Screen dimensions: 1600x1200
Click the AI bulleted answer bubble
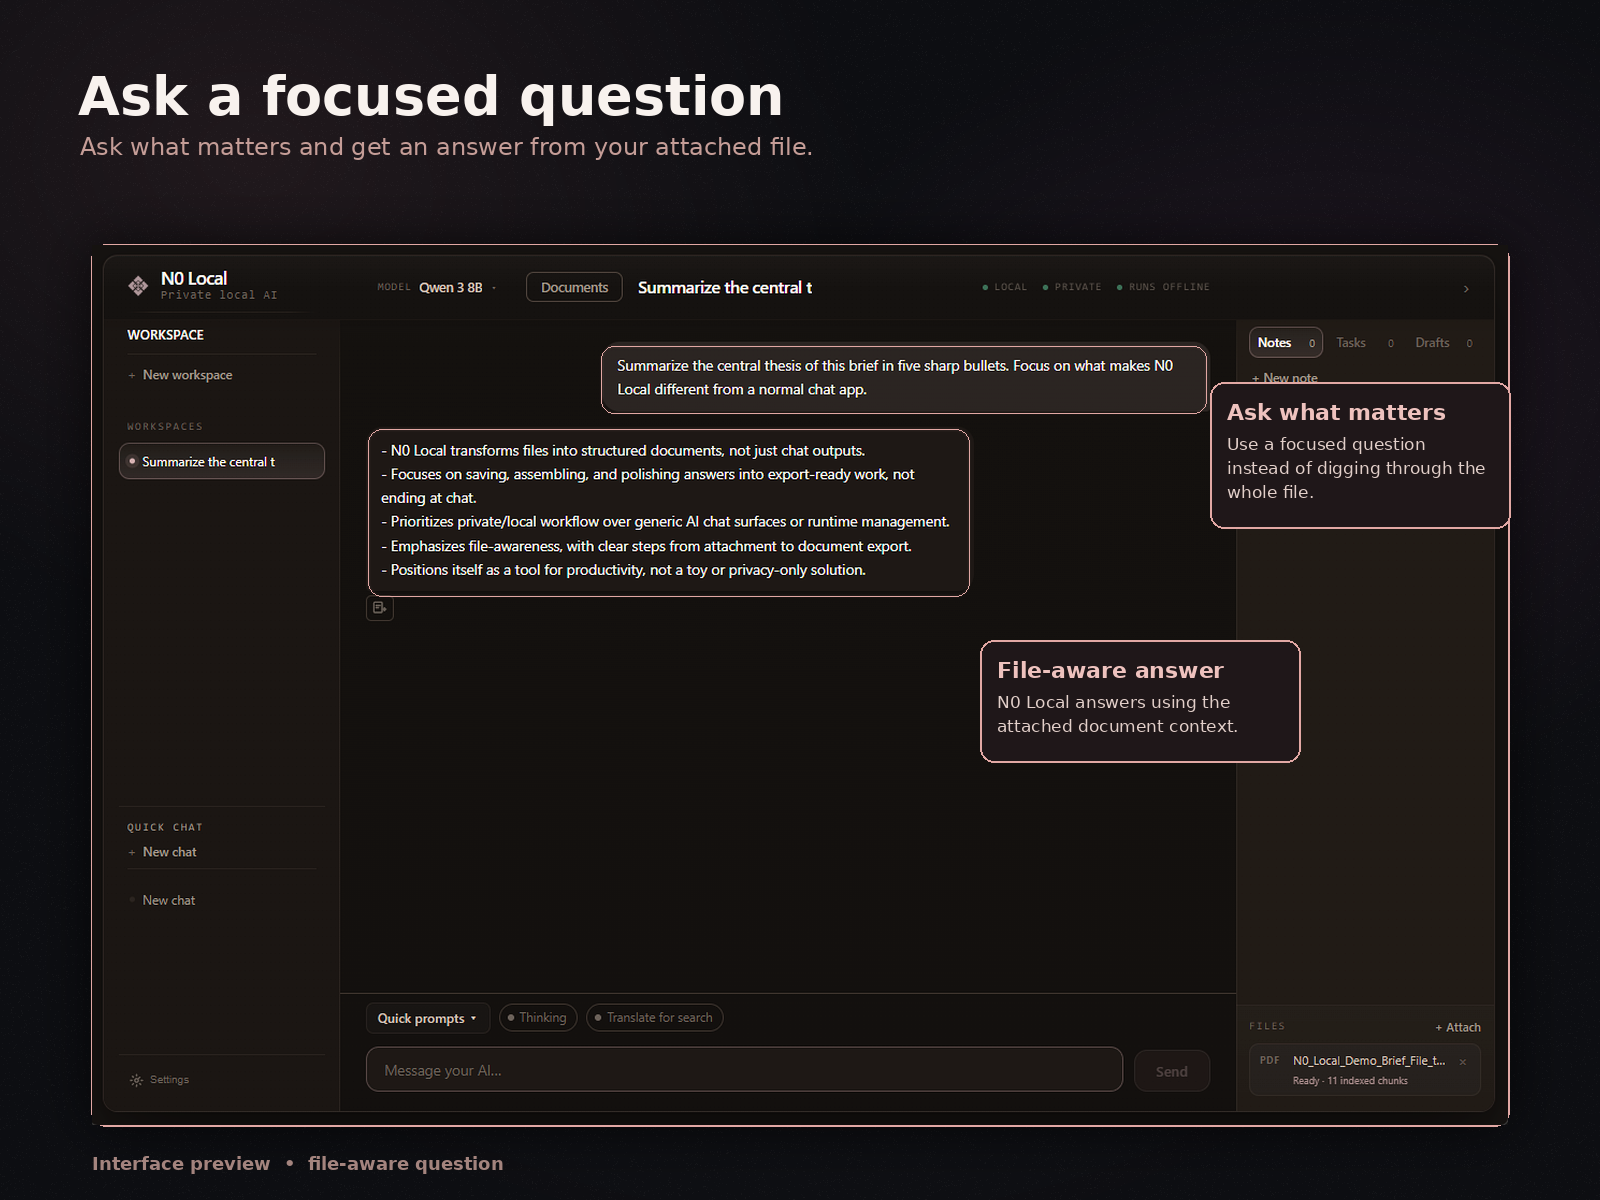(669, 512)
